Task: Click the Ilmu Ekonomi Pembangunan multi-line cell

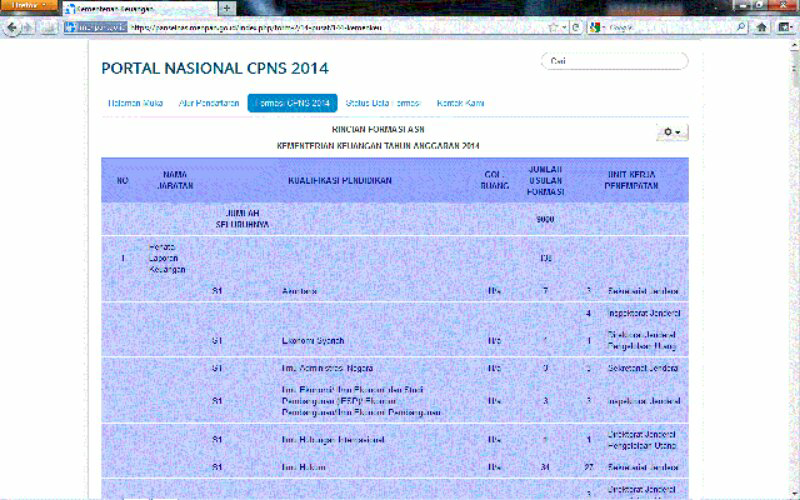Action: [x=361, y=401]
